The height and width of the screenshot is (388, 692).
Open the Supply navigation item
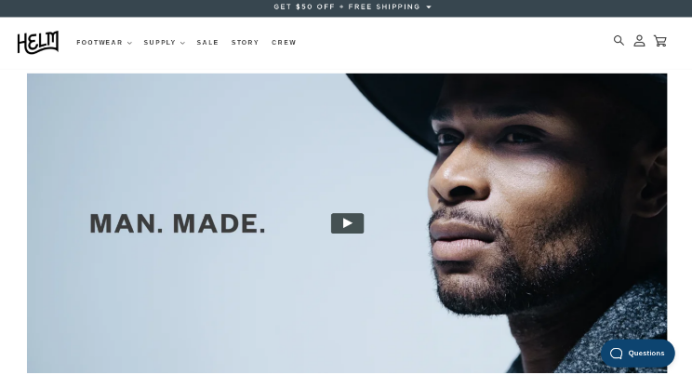[159, 42]
